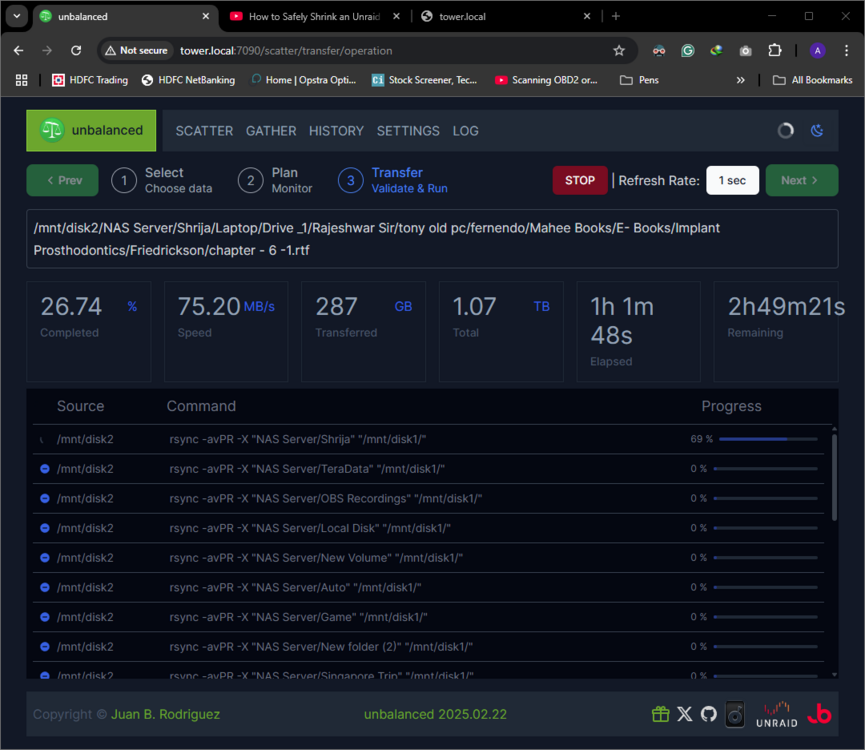Toggle dark mode moon icon
Viewport: 865px width, 750px height.
pos(817,131)
